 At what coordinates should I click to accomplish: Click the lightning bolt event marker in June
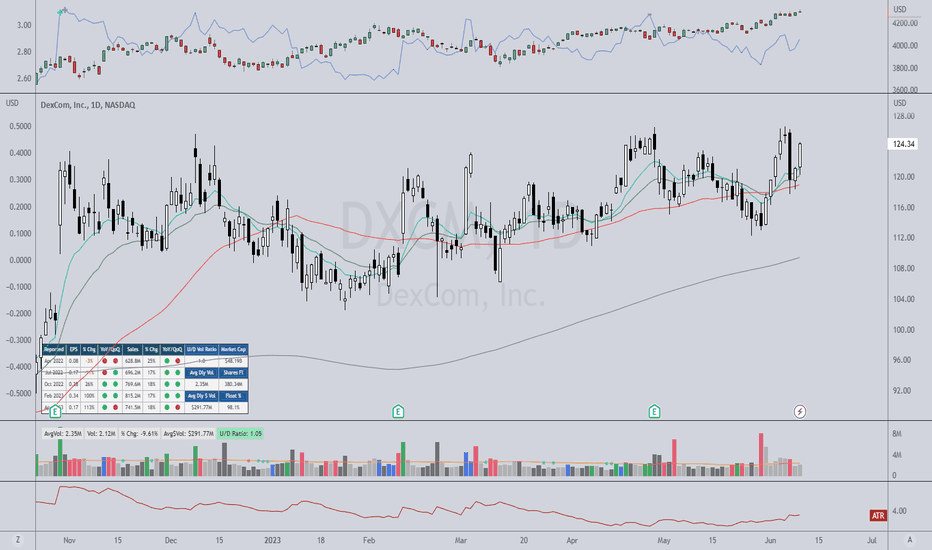click(800, 411)
